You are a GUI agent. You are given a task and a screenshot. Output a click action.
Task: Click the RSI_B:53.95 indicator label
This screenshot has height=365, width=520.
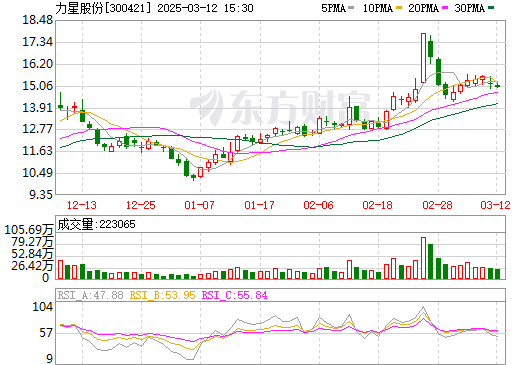point(162,295)
